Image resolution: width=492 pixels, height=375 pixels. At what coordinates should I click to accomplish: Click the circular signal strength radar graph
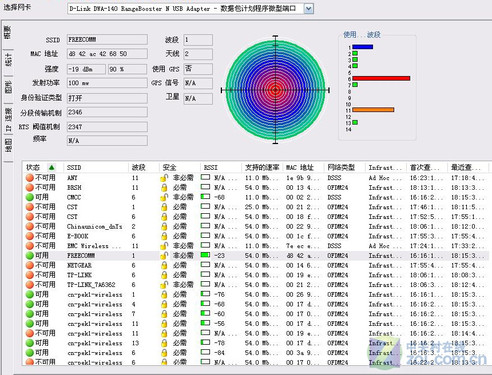coord(275,90)
